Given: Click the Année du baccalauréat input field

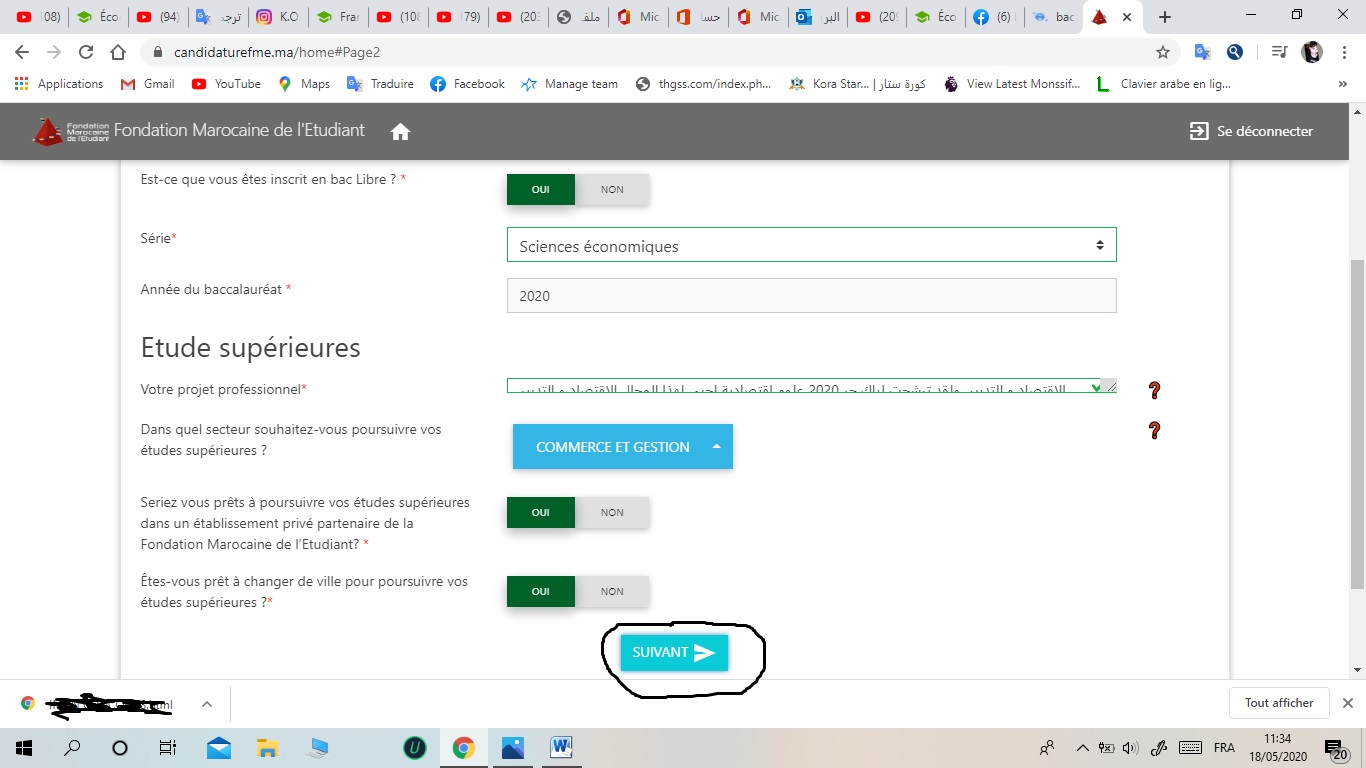Looking at the screenshot, I should pyautogui.click(x=811, y=296).
